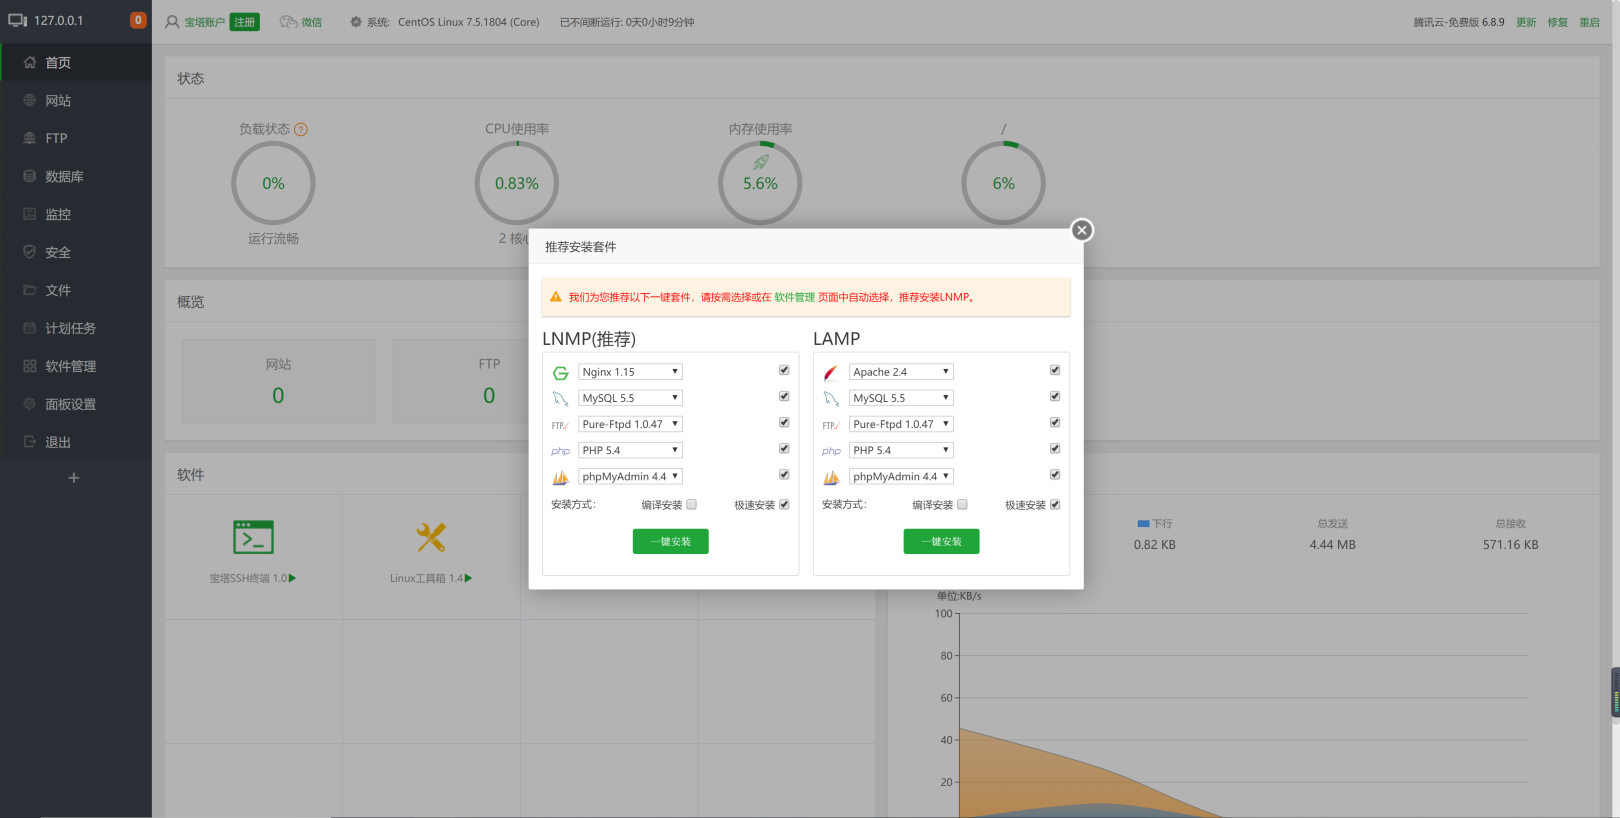Close the 推荐安装套件 dialog
The image size is (1620, 818).
[1081, 230]
